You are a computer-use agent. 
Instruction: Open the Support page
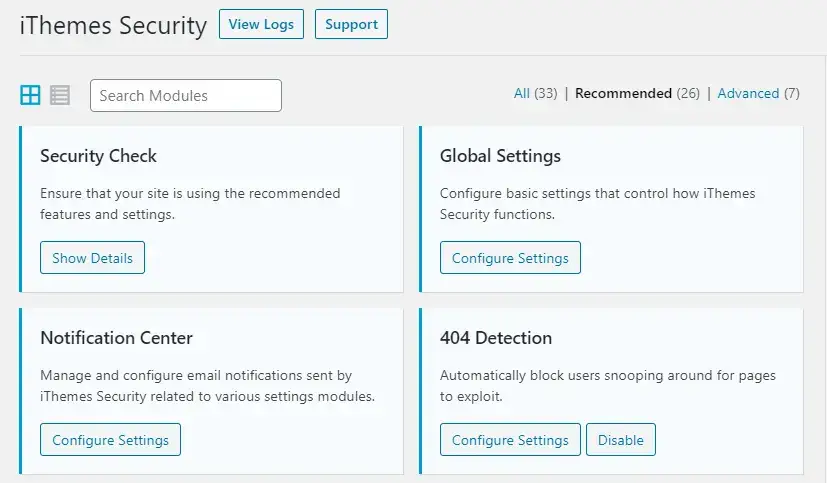click(351, 24)
